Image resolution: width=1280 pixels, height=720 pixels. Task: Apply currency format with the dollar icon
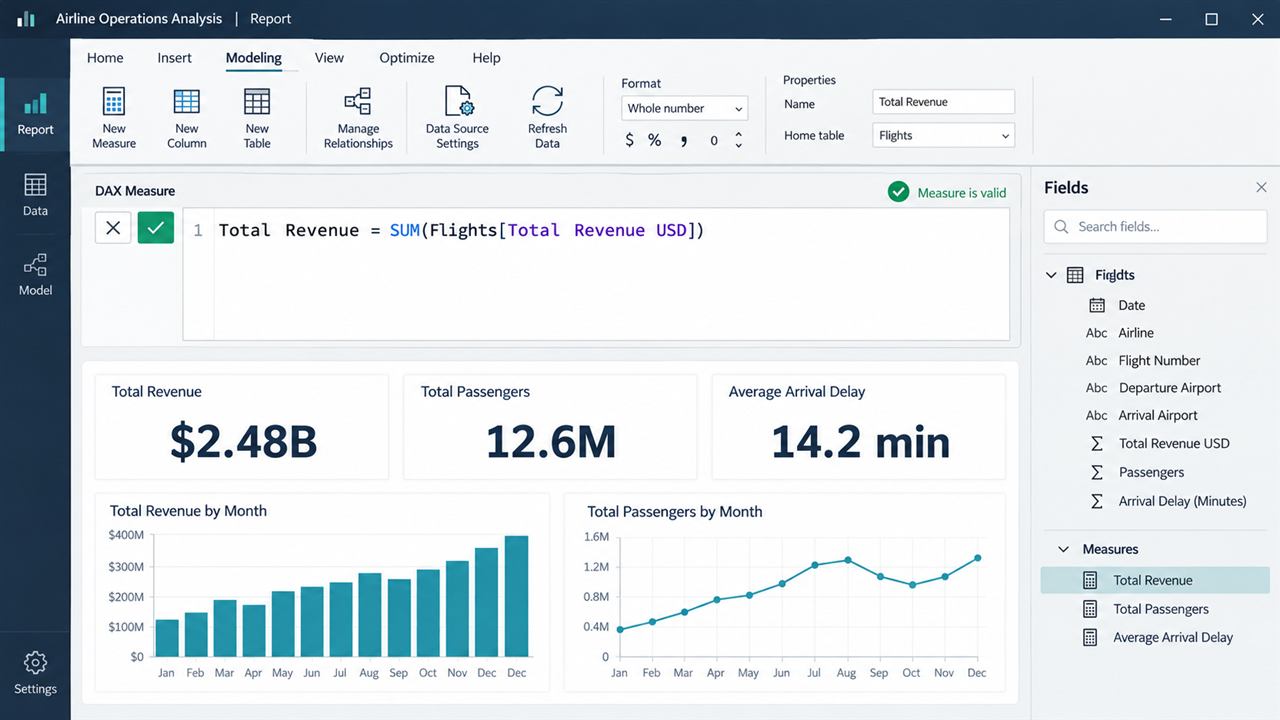tap(629, 140)
